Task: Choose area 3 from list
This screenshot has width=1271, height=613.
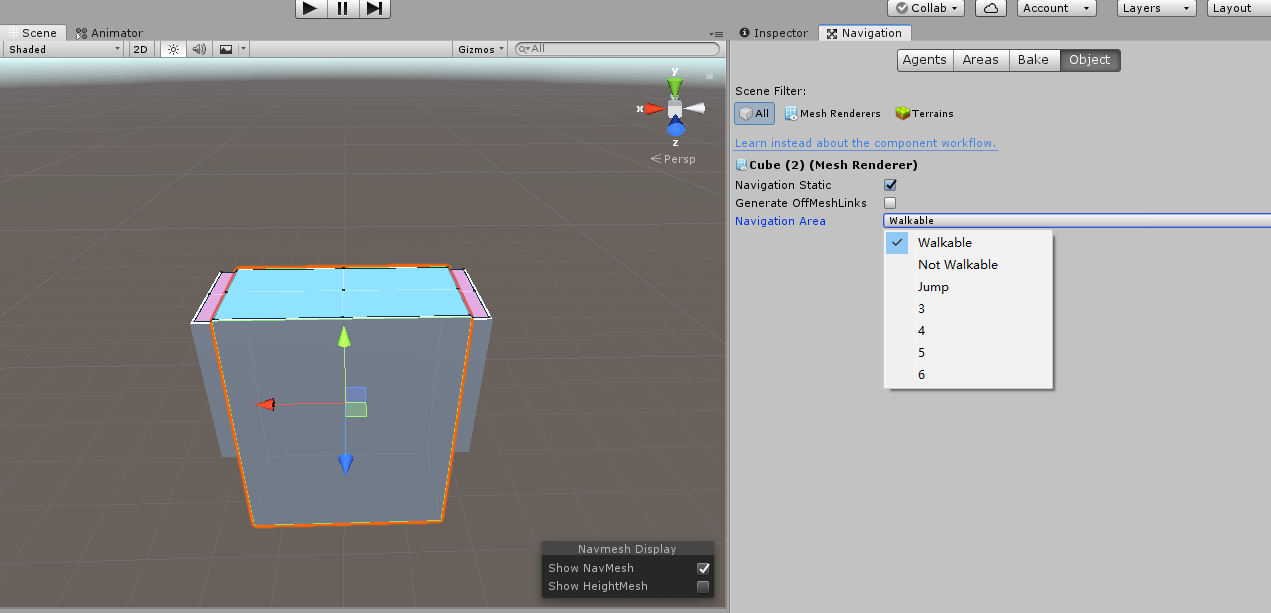Action: tap(968, 309)
